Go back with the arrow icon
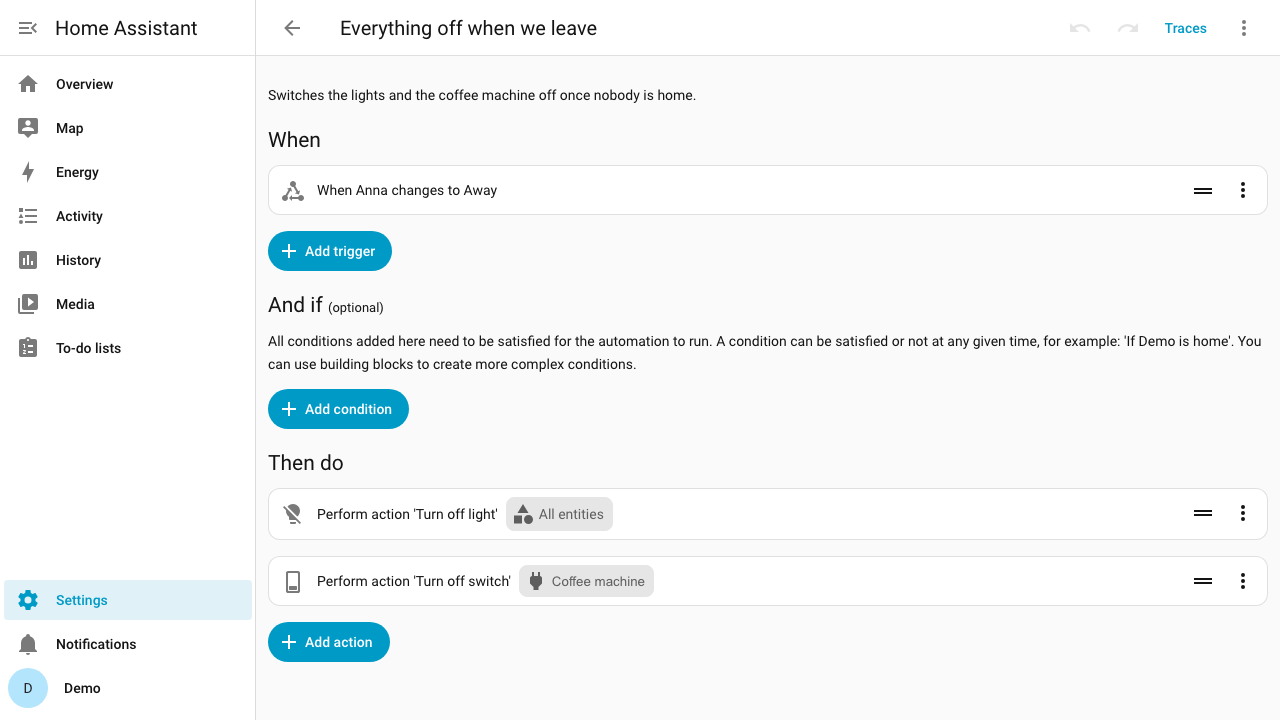Screen dimensions: 1280x720 [292, 28]
